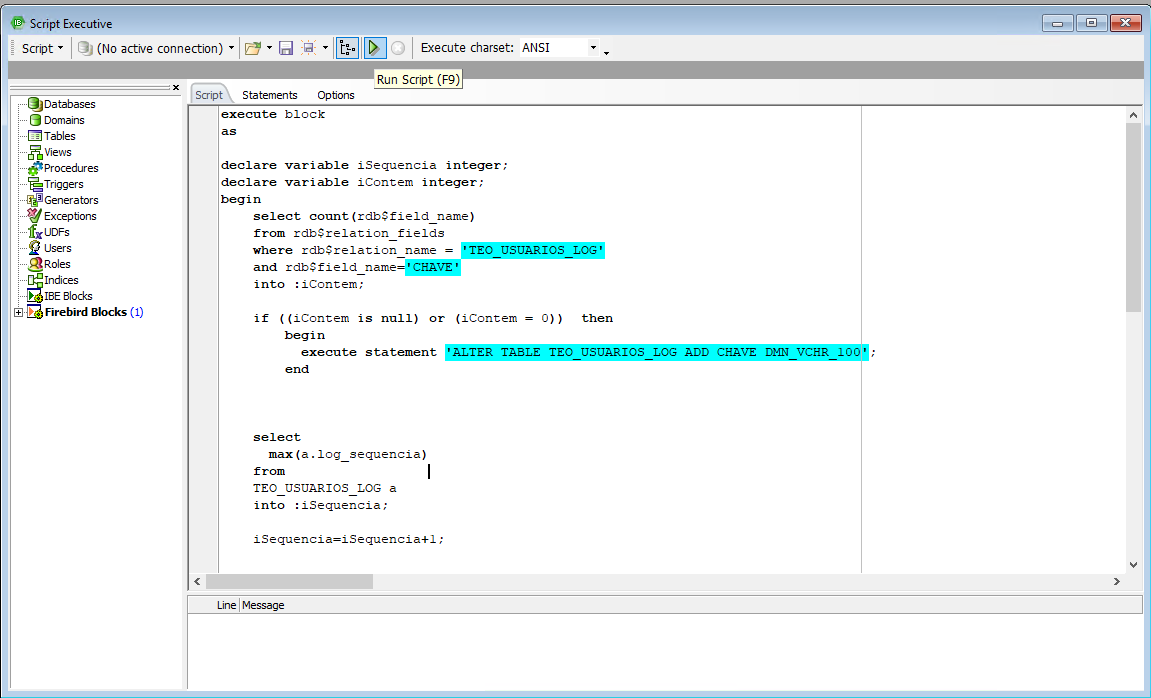The image size is (1151, 698).
Task: Click the horizontal scrollbar thumb in editor
Action: tap(289, 581)
